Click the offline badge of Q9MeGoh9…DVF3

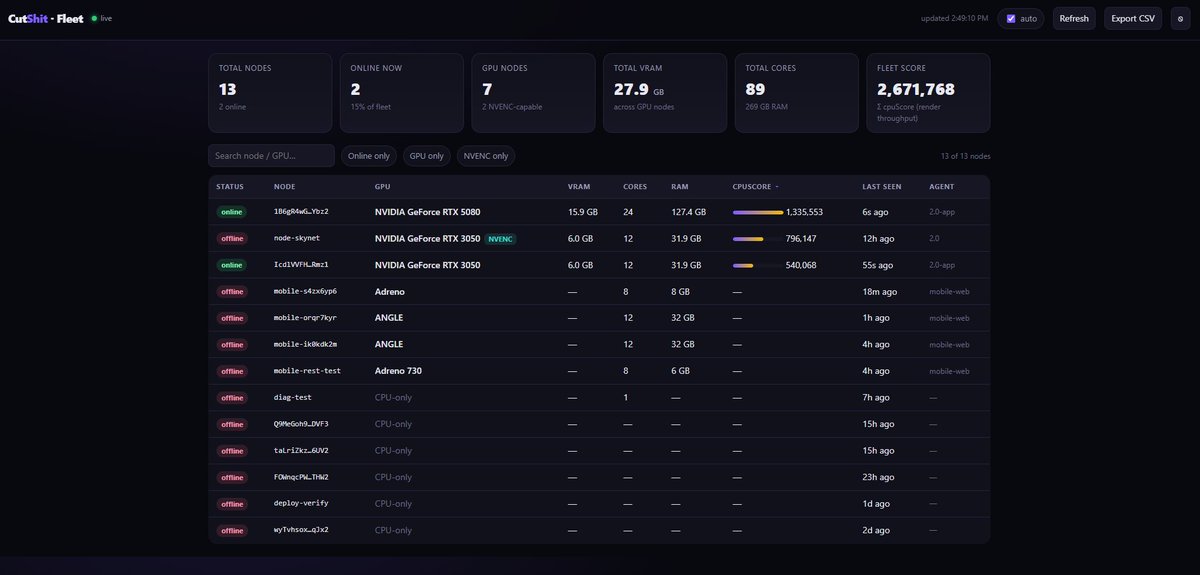point(232,424)
